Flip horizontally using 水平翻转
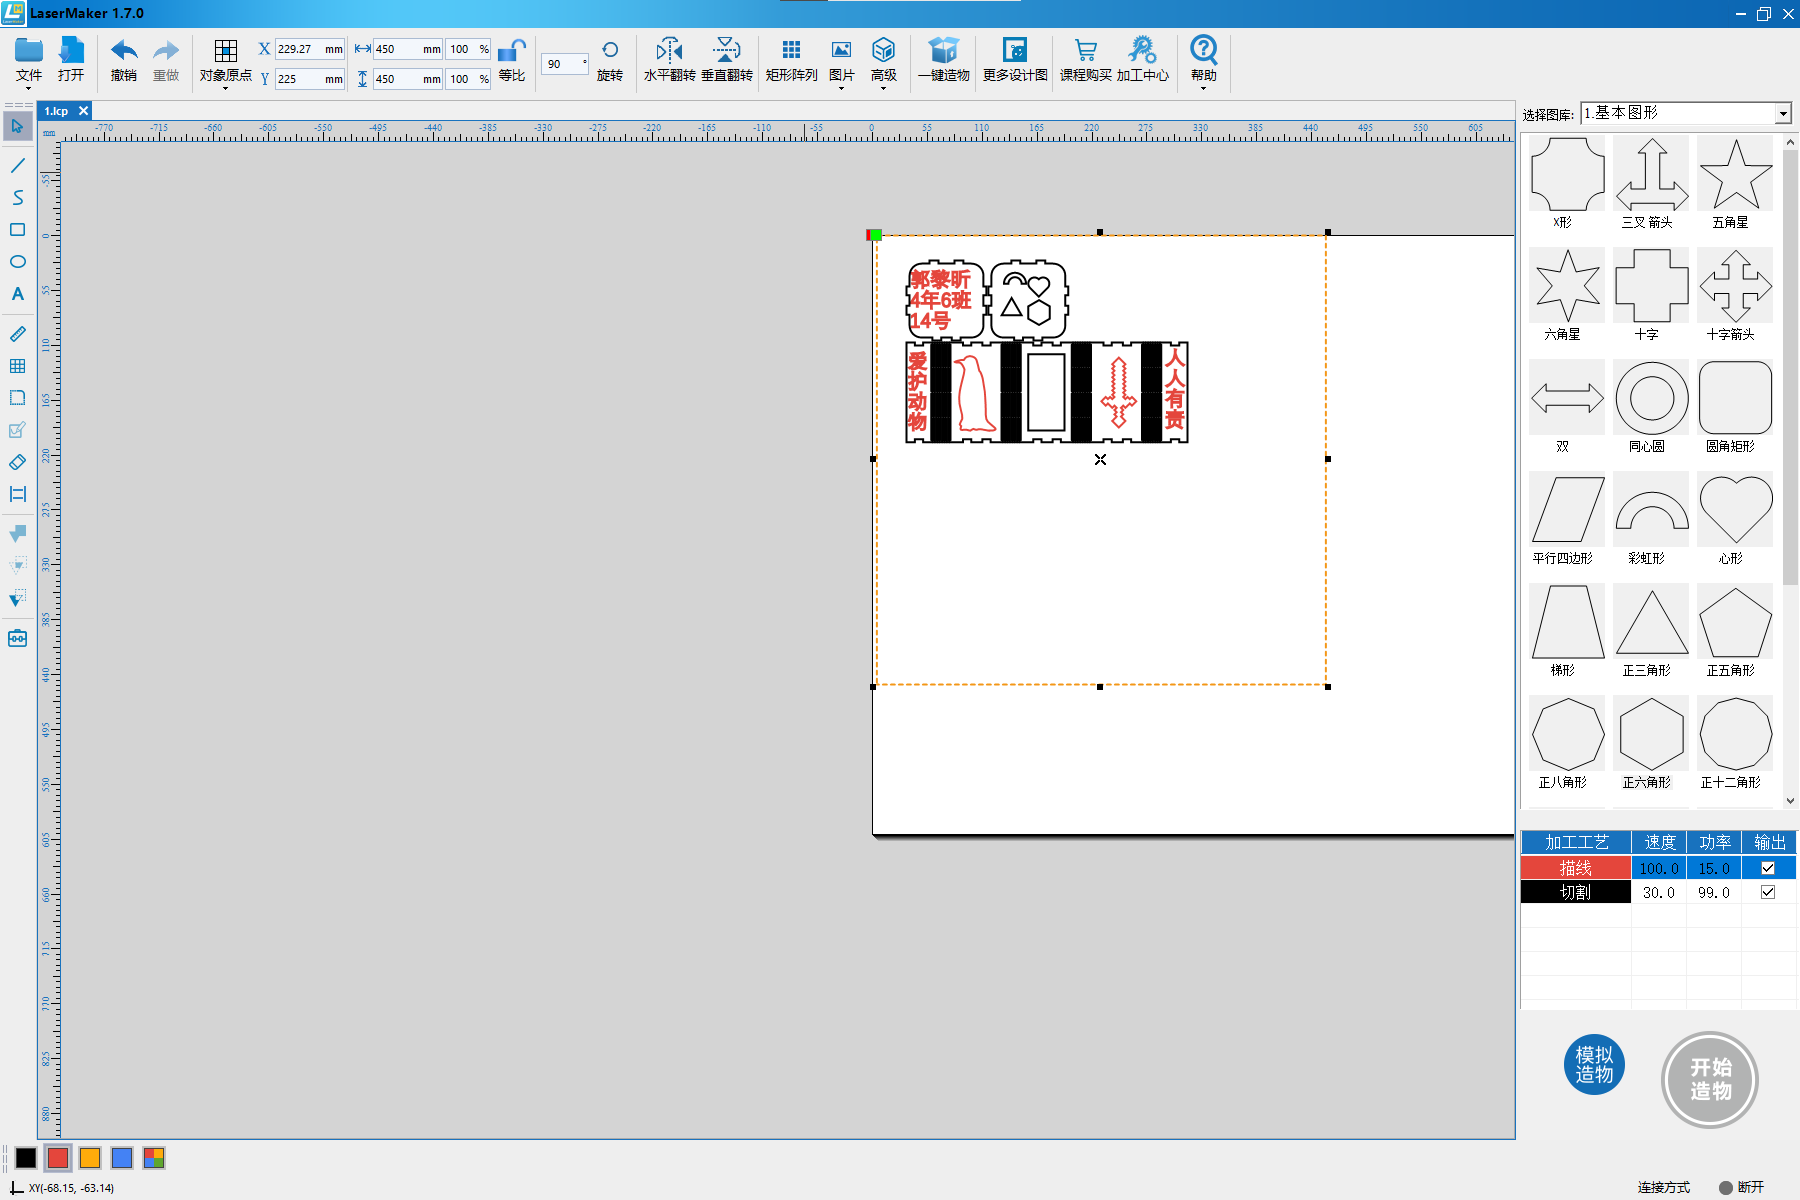The image size is (1800, 1200). tap(669, 50)
